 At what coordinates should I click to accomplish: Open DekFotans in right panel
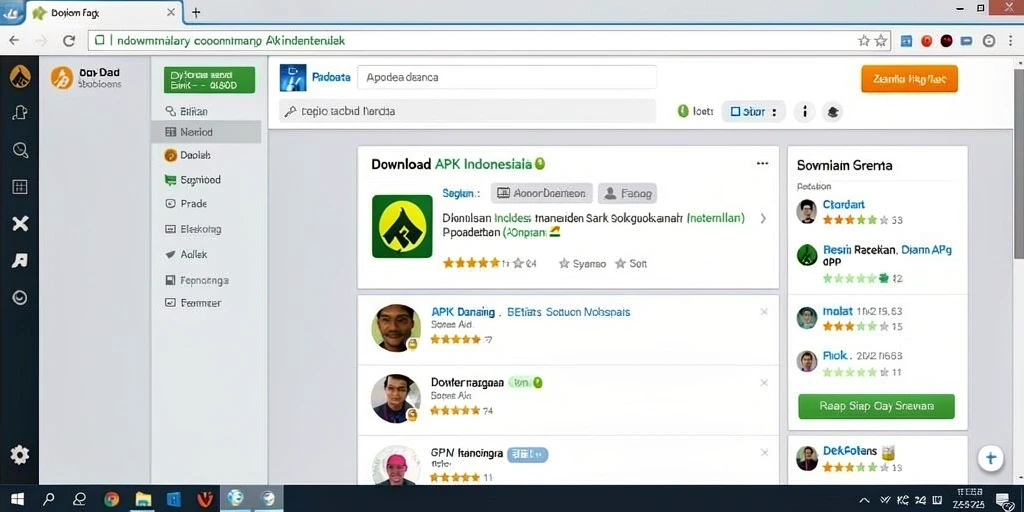(x=850, y=451)
